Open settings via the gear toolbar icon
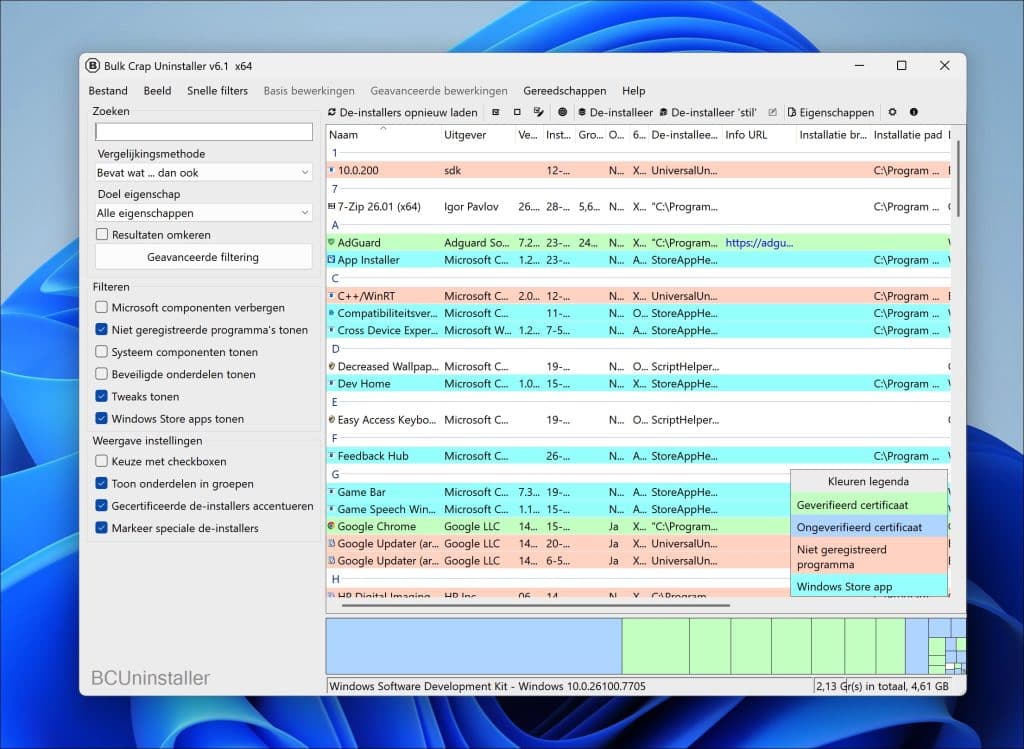 (892, 112)
